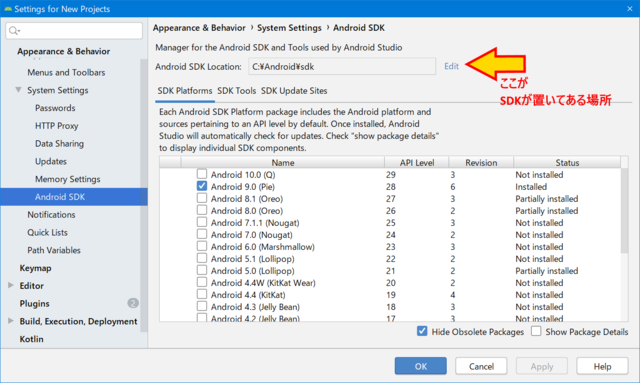Check the Android 7.0 (Nougat) checkbox
640x383 pixels.
pyautogui.click(x=202, y=234)
